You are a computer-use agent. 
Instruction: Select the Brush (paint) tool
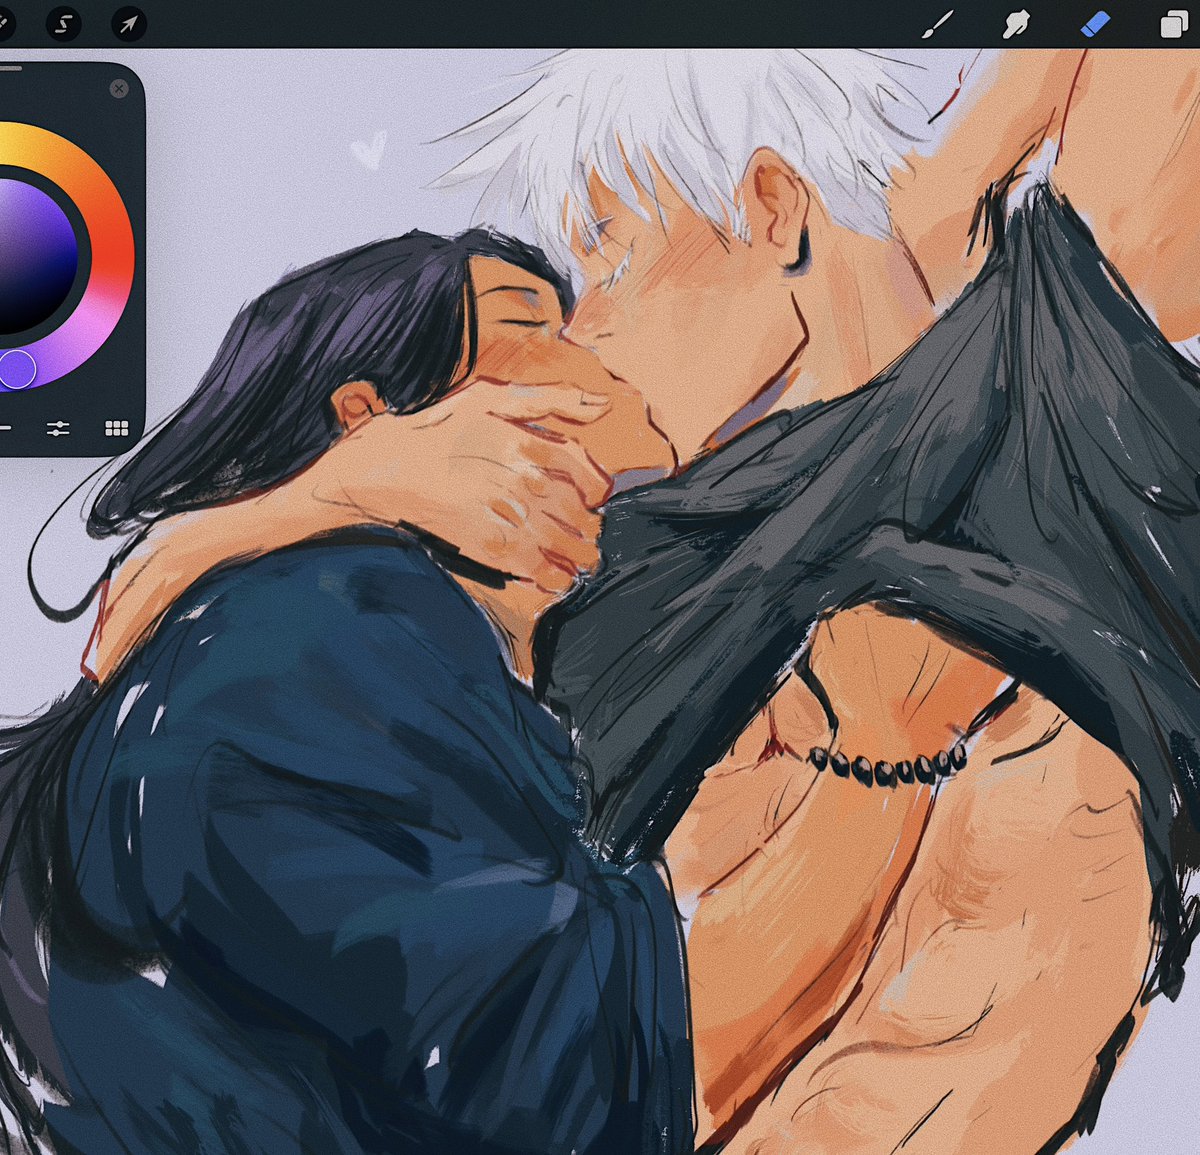point(938,24)
